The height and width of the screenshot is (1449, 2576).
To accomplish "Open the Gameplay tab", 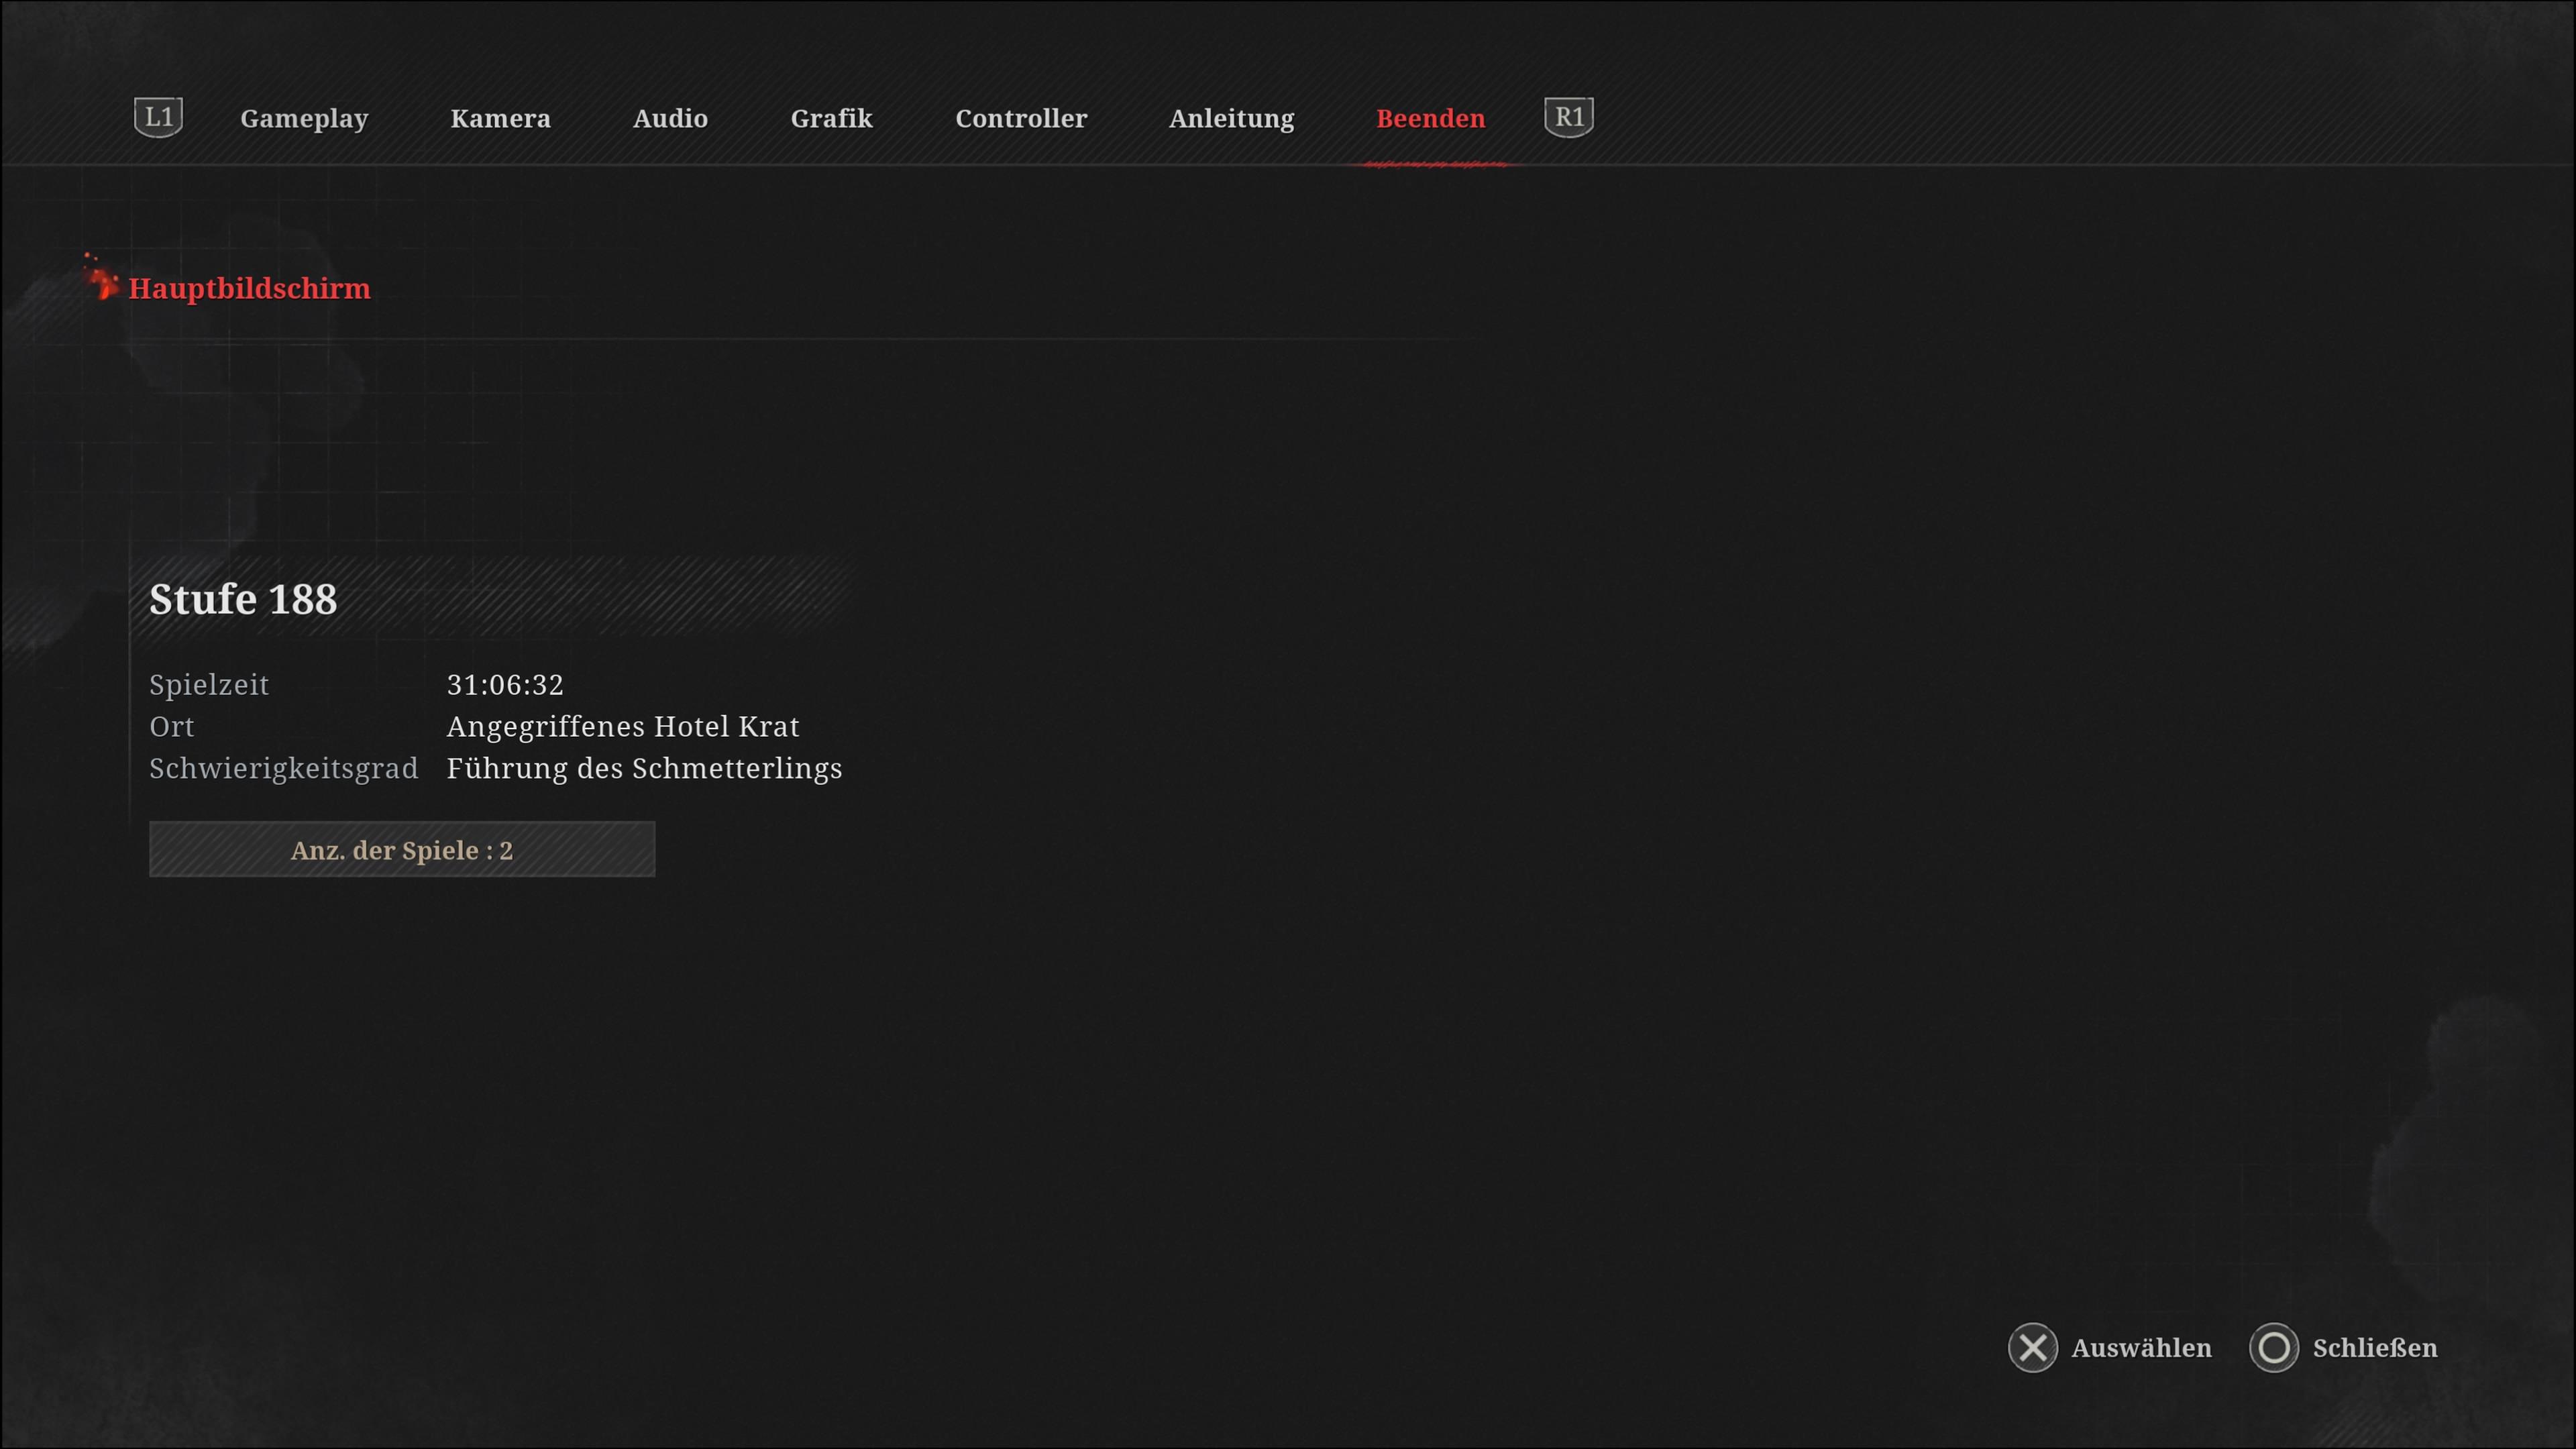I will pos(304,118).
